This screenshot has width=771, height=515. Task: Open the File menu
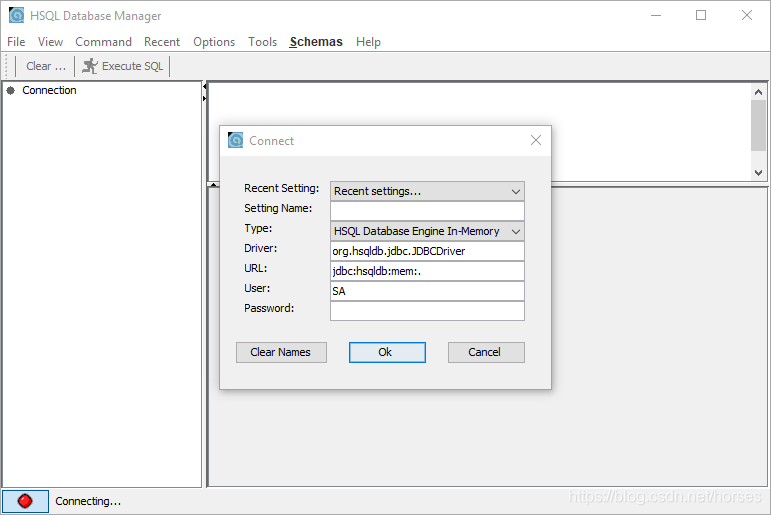[x=16, y=42]
